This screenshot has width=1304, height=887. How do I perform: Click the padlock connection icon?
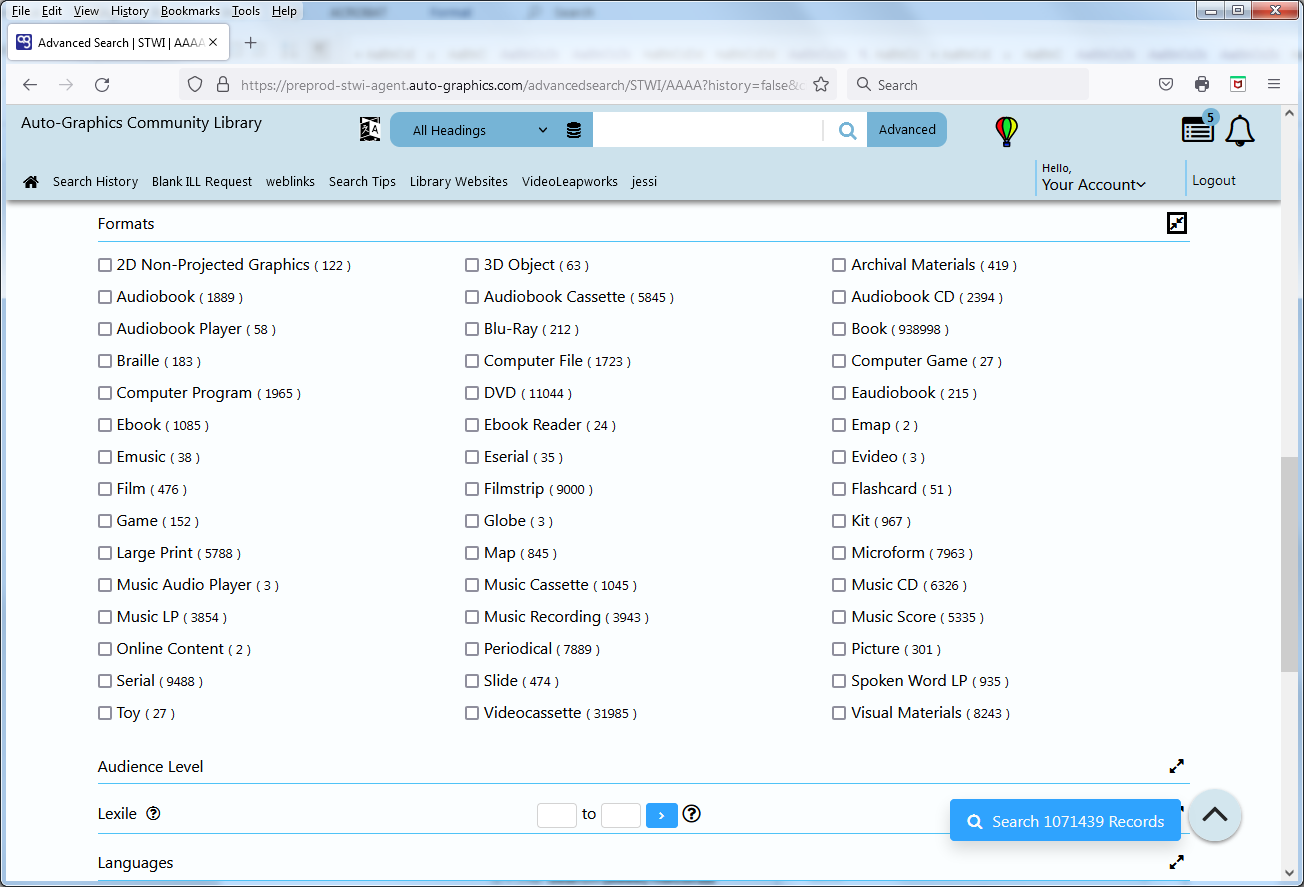[222, 85]
